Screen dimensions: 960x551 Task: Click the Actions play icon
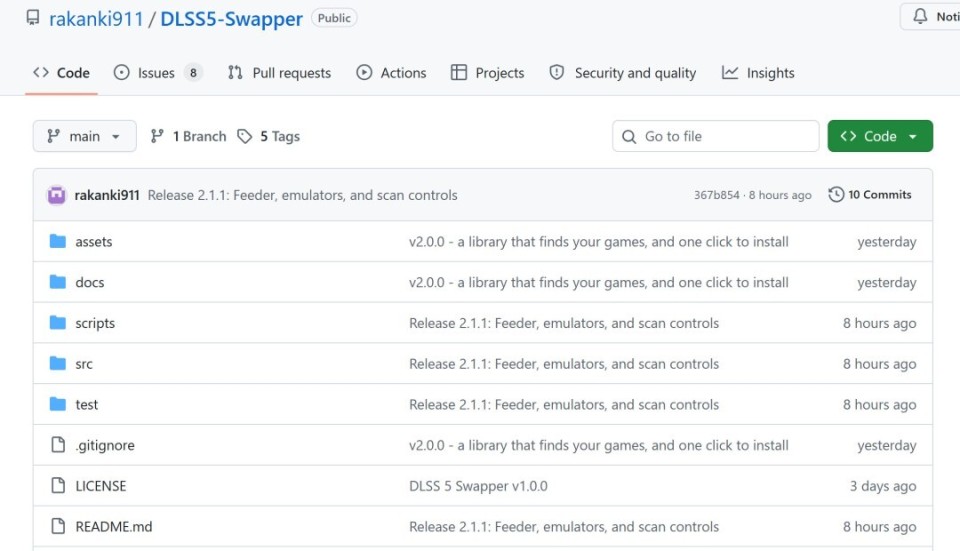click(364, 72)
